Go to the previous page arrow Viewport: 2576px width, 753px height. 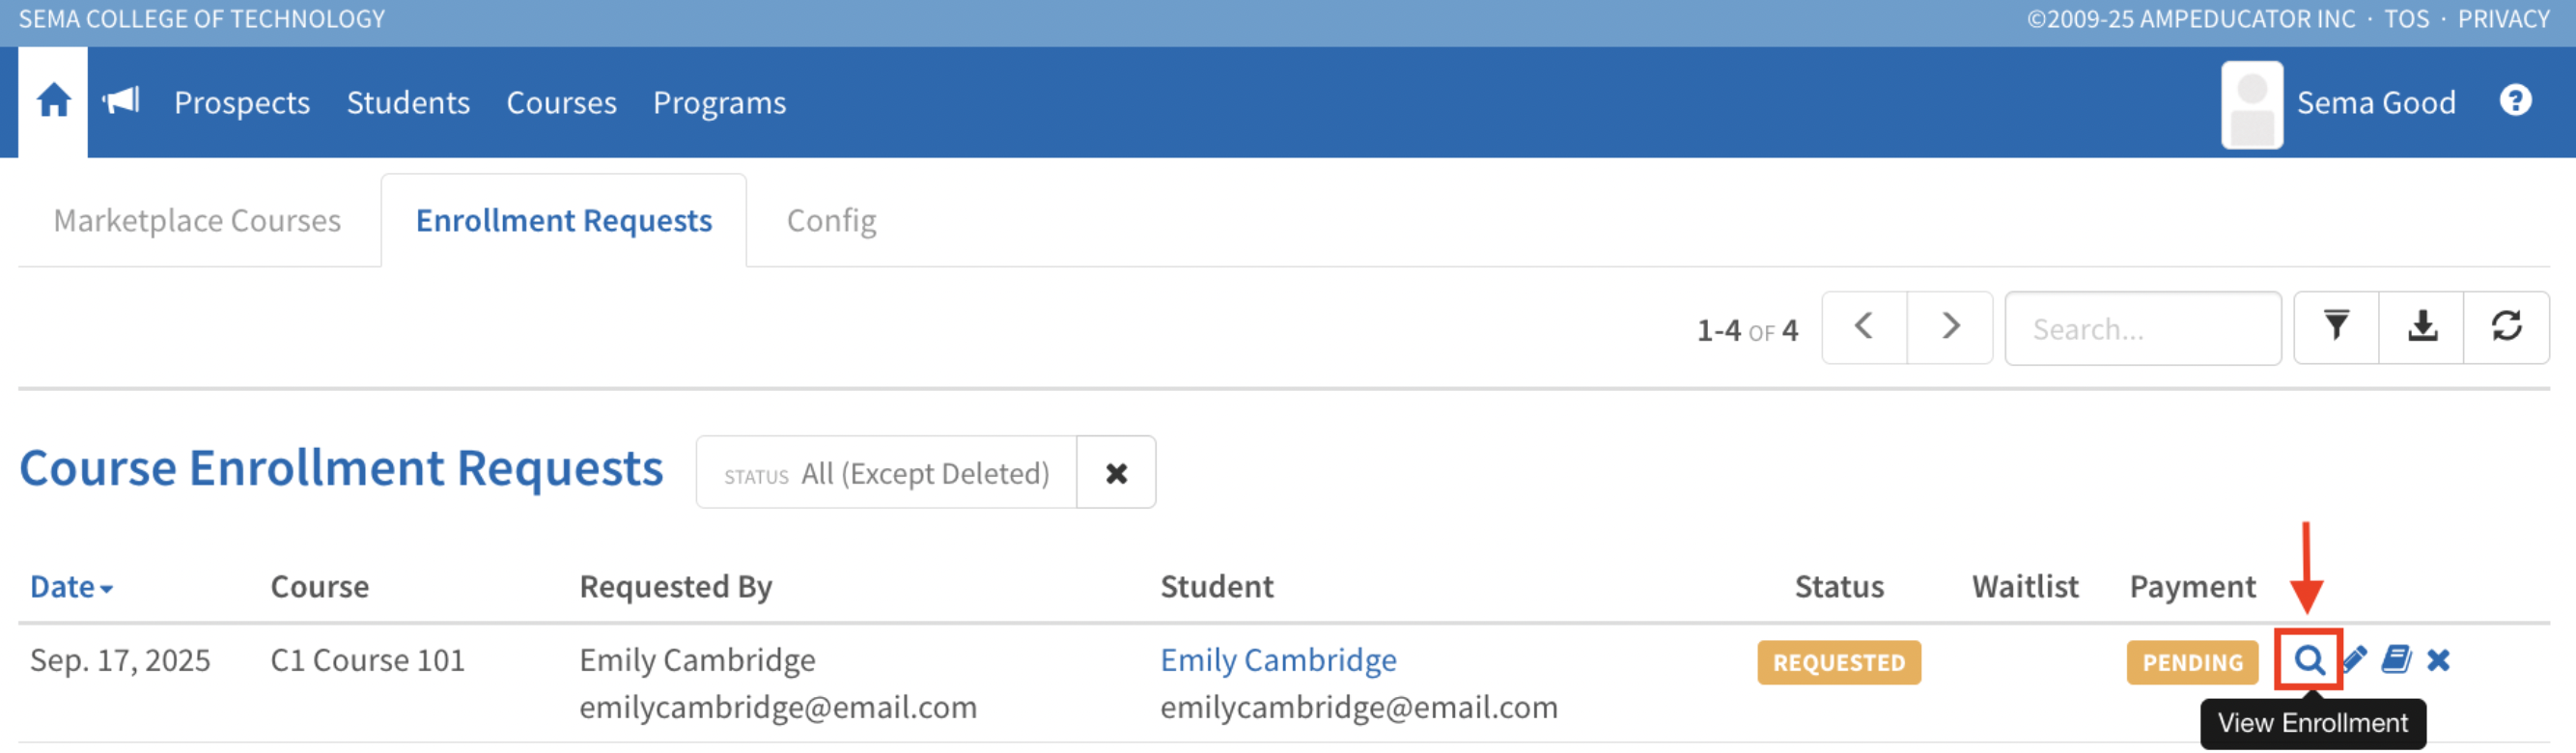[1864, 327]
